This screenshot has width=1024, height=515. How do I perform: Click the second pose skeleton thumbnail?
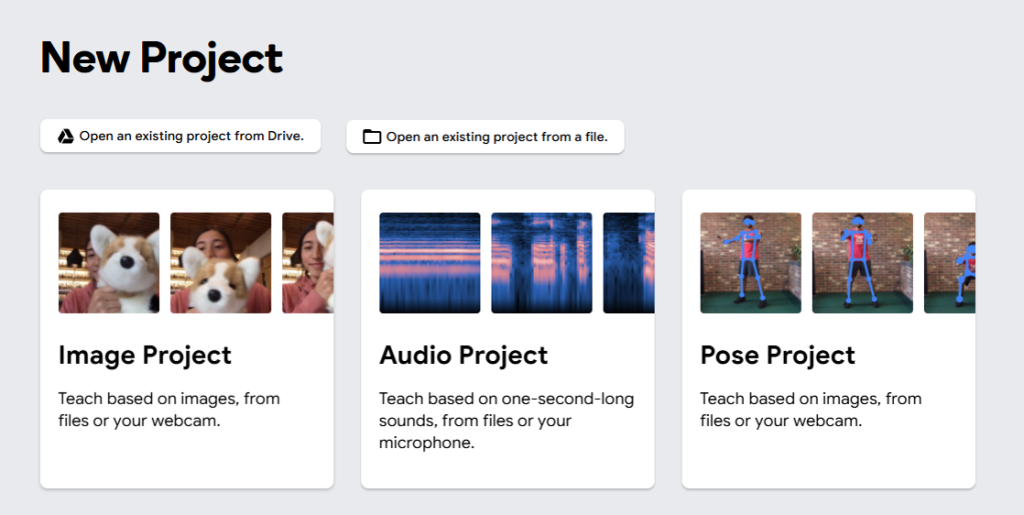[x=863, y=263]
